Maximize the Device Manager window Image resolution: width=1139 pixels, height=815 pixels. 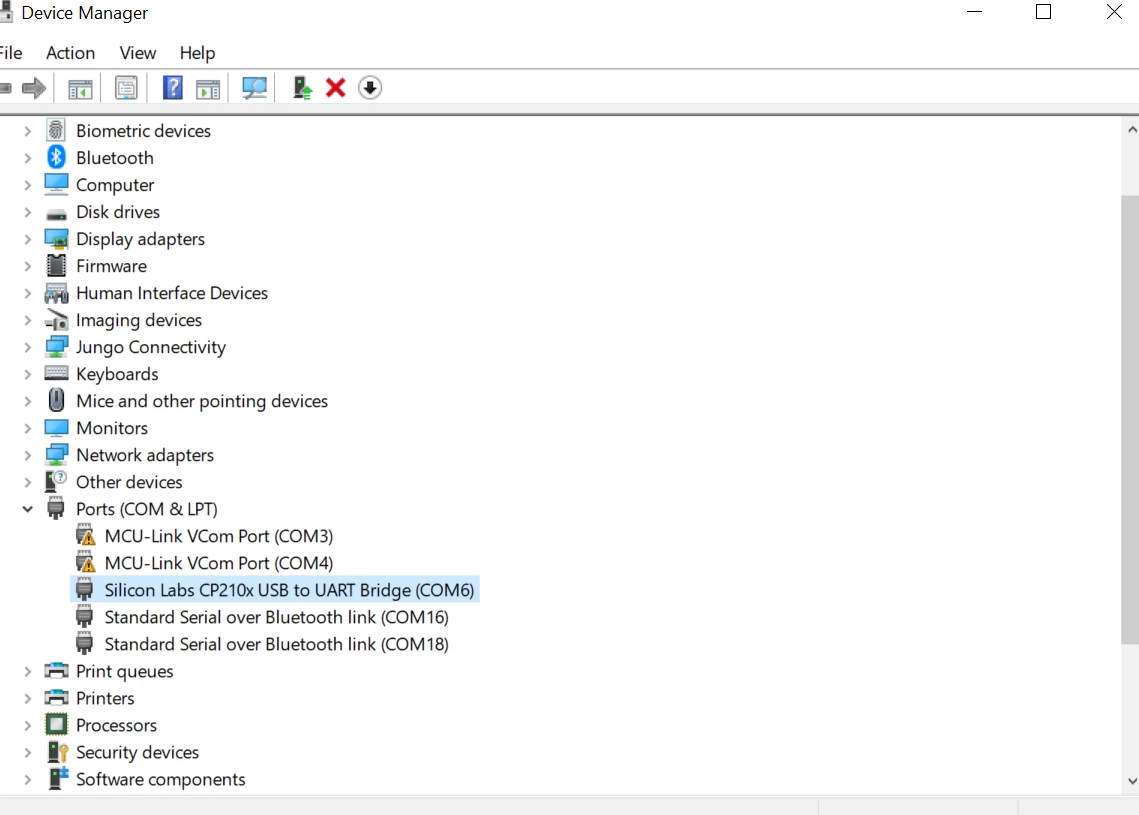point(1043,12)
